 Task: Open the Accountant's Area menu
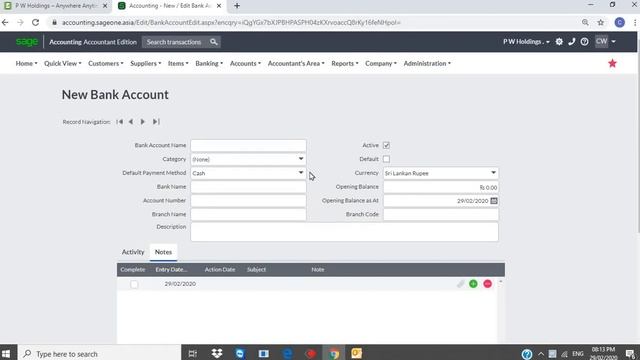click(296, 63)
